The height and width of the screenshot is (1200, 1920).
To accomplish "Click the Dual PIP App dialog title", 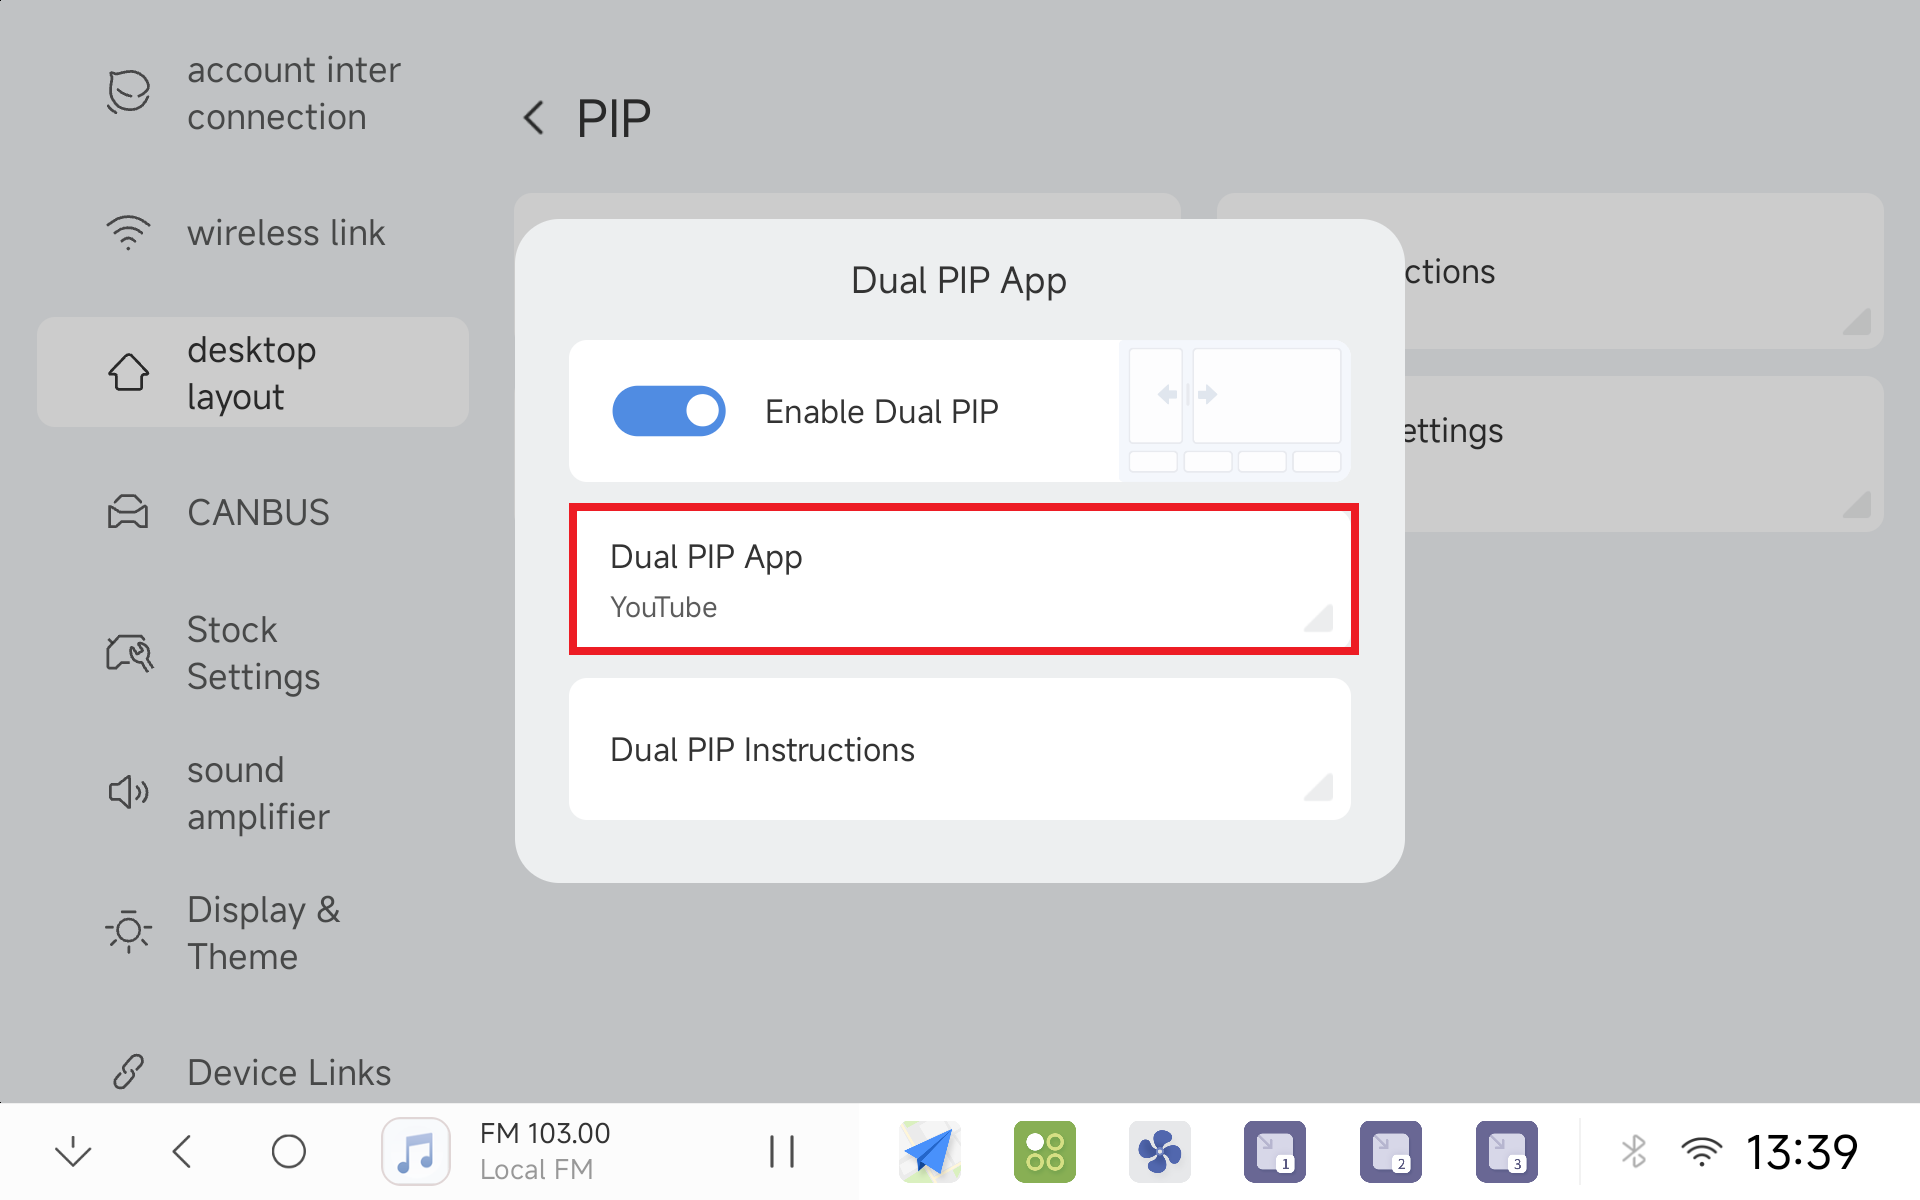I will pos(959,281).
